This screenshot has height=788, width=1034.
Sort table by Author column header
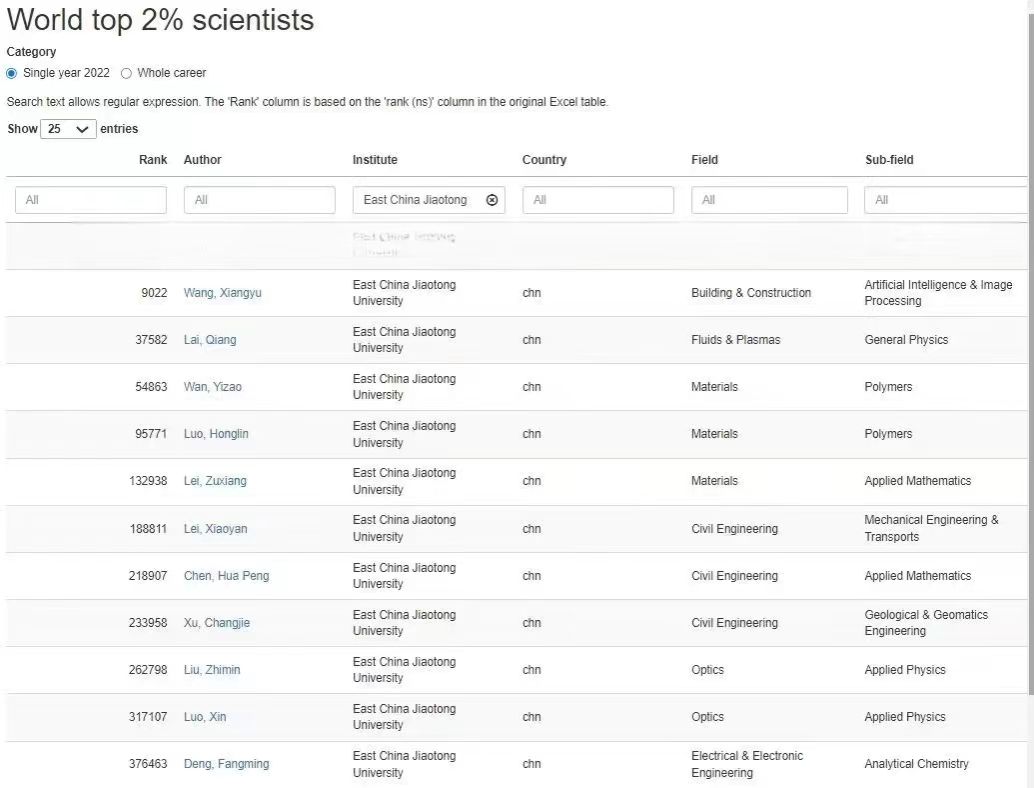click(x=202, y=160)
